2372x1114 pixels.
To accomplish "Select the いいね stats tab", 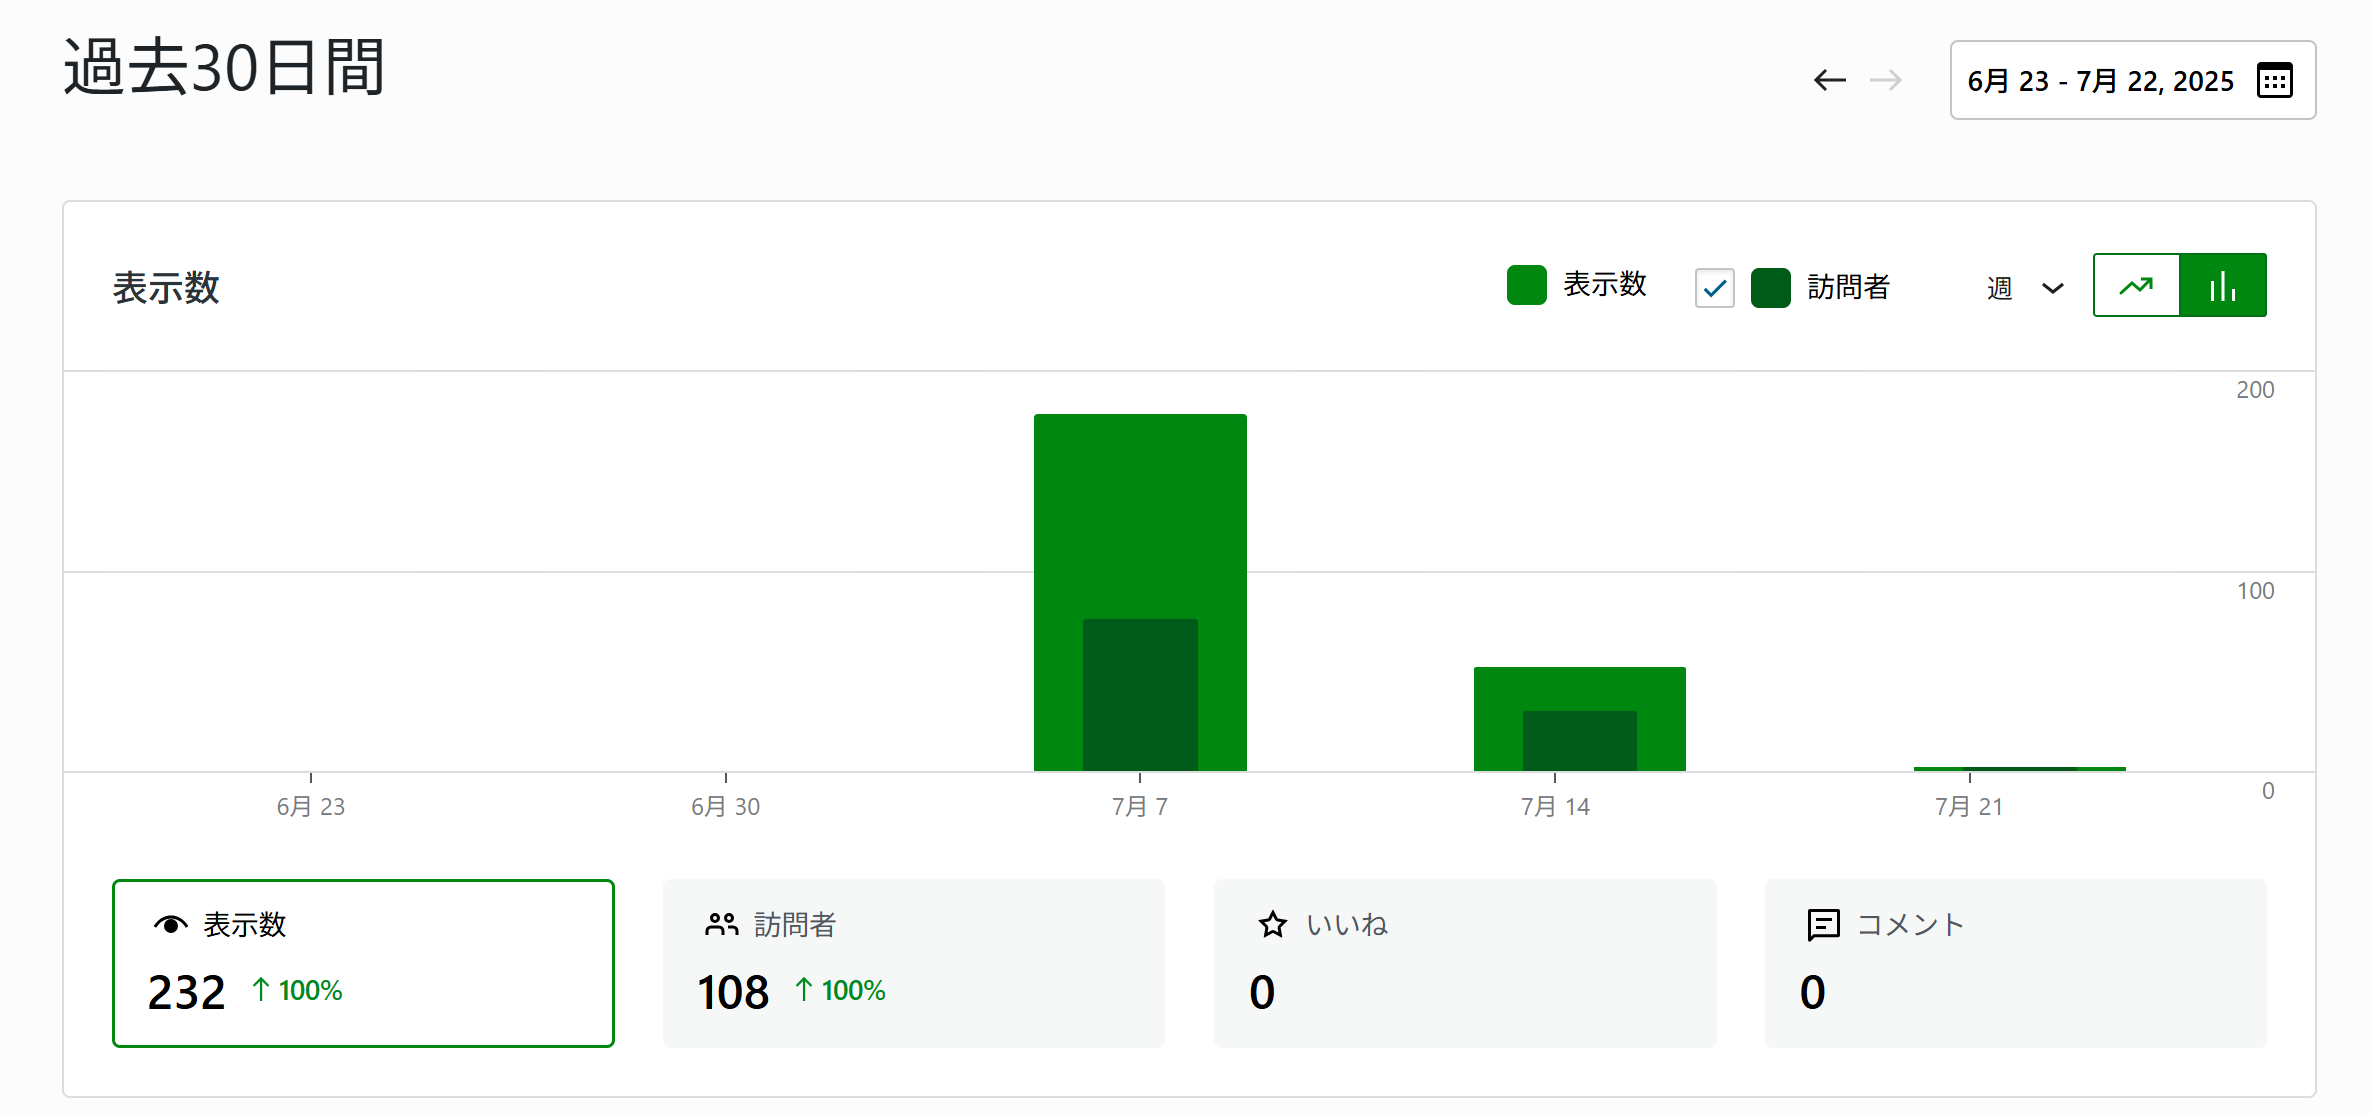I will coord(1464,963).
